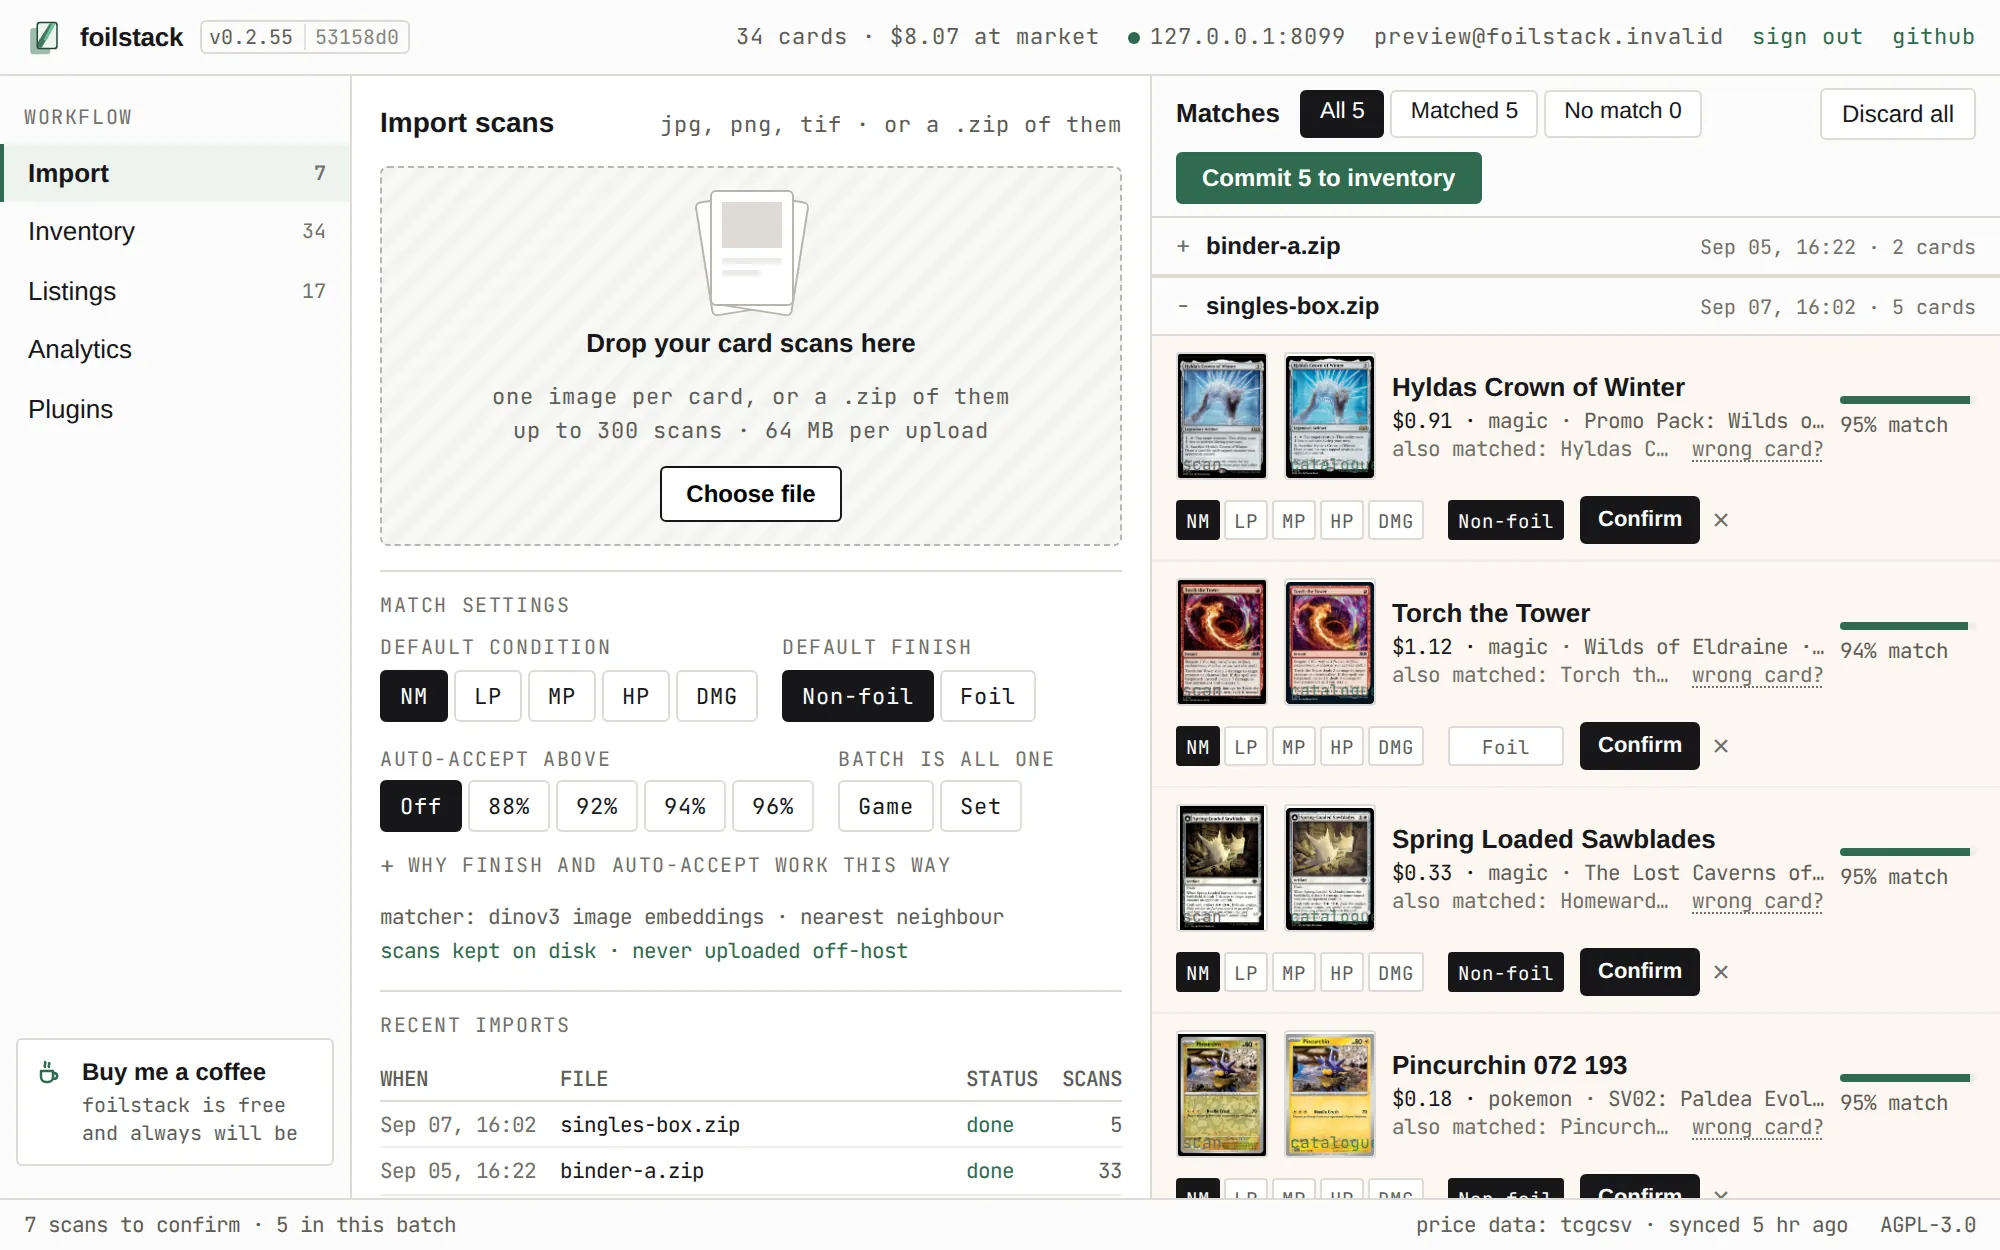This screenshot has height=1250, width=2000.
Task: Set default finish to Foil
Action: coord(988,696)
